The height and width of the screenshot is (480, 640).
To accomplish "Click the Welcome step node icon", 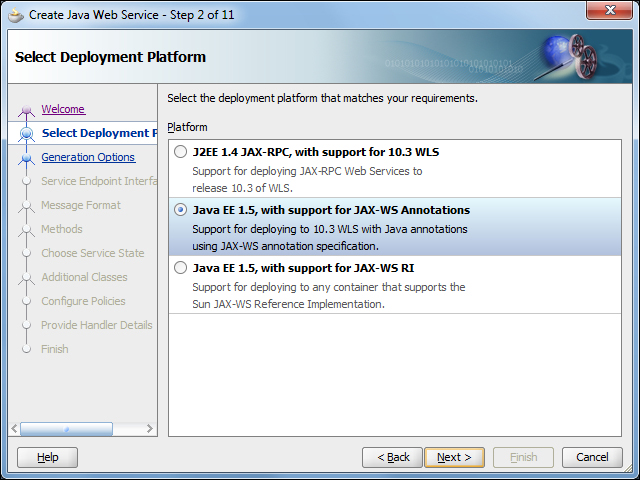I will tap(26, 110).
